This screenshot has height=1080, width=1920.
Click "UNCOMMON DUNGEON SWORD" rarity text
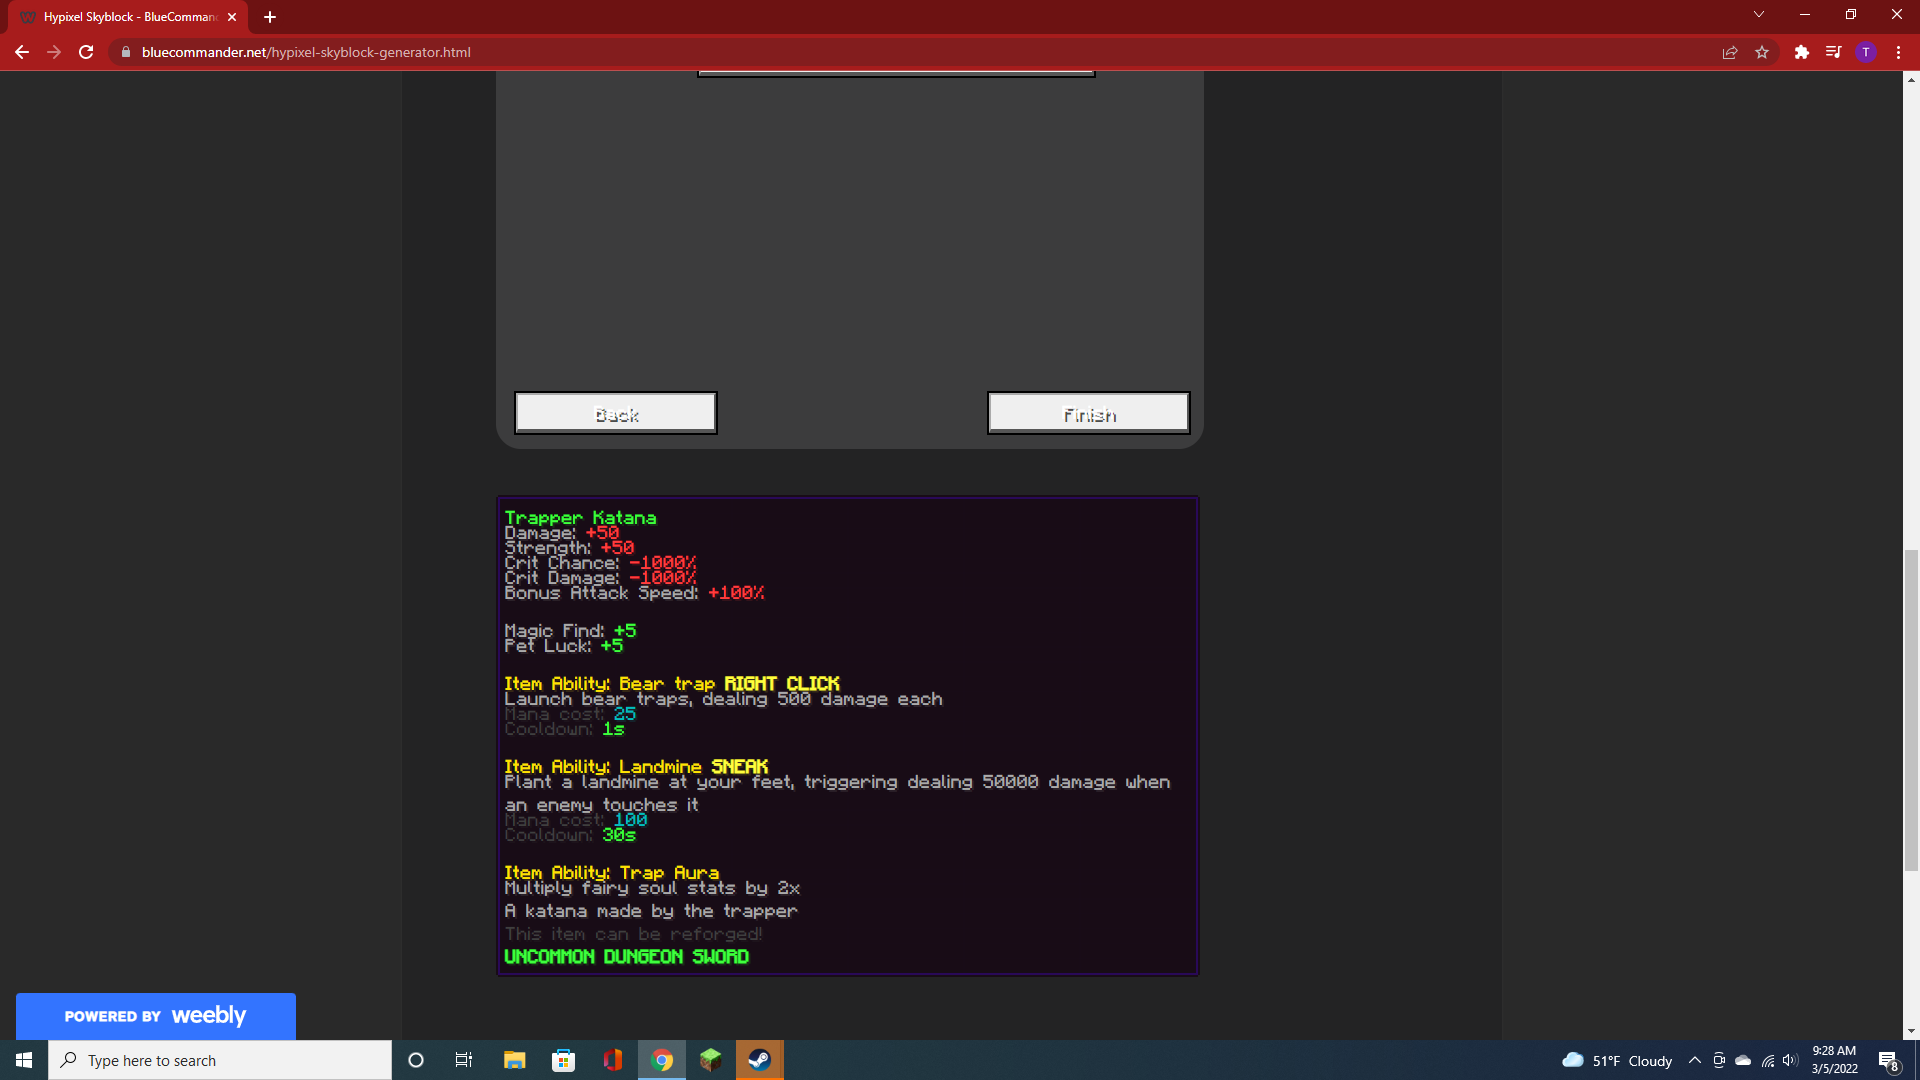[626, 957]
